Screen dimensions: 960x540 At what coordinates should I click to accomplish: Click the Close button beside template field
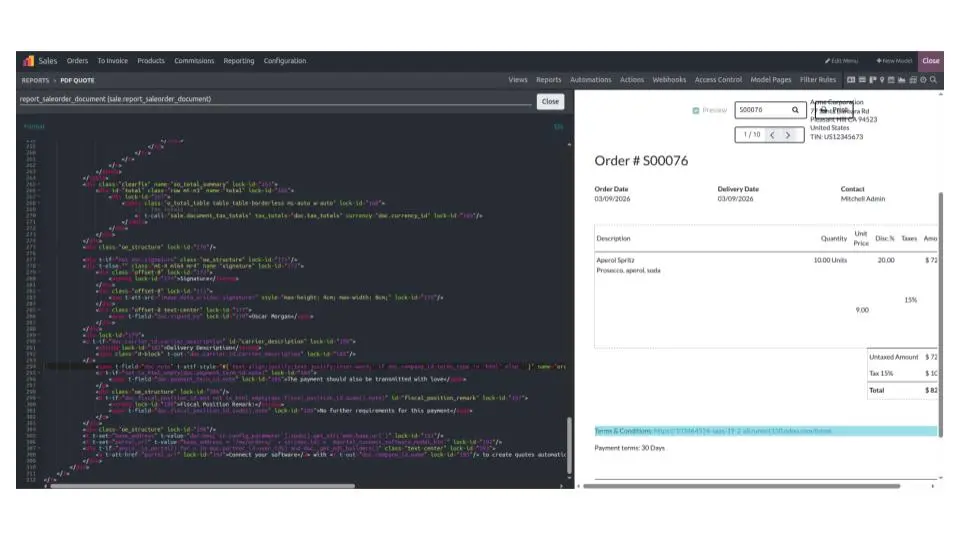[x=550, y=101]
